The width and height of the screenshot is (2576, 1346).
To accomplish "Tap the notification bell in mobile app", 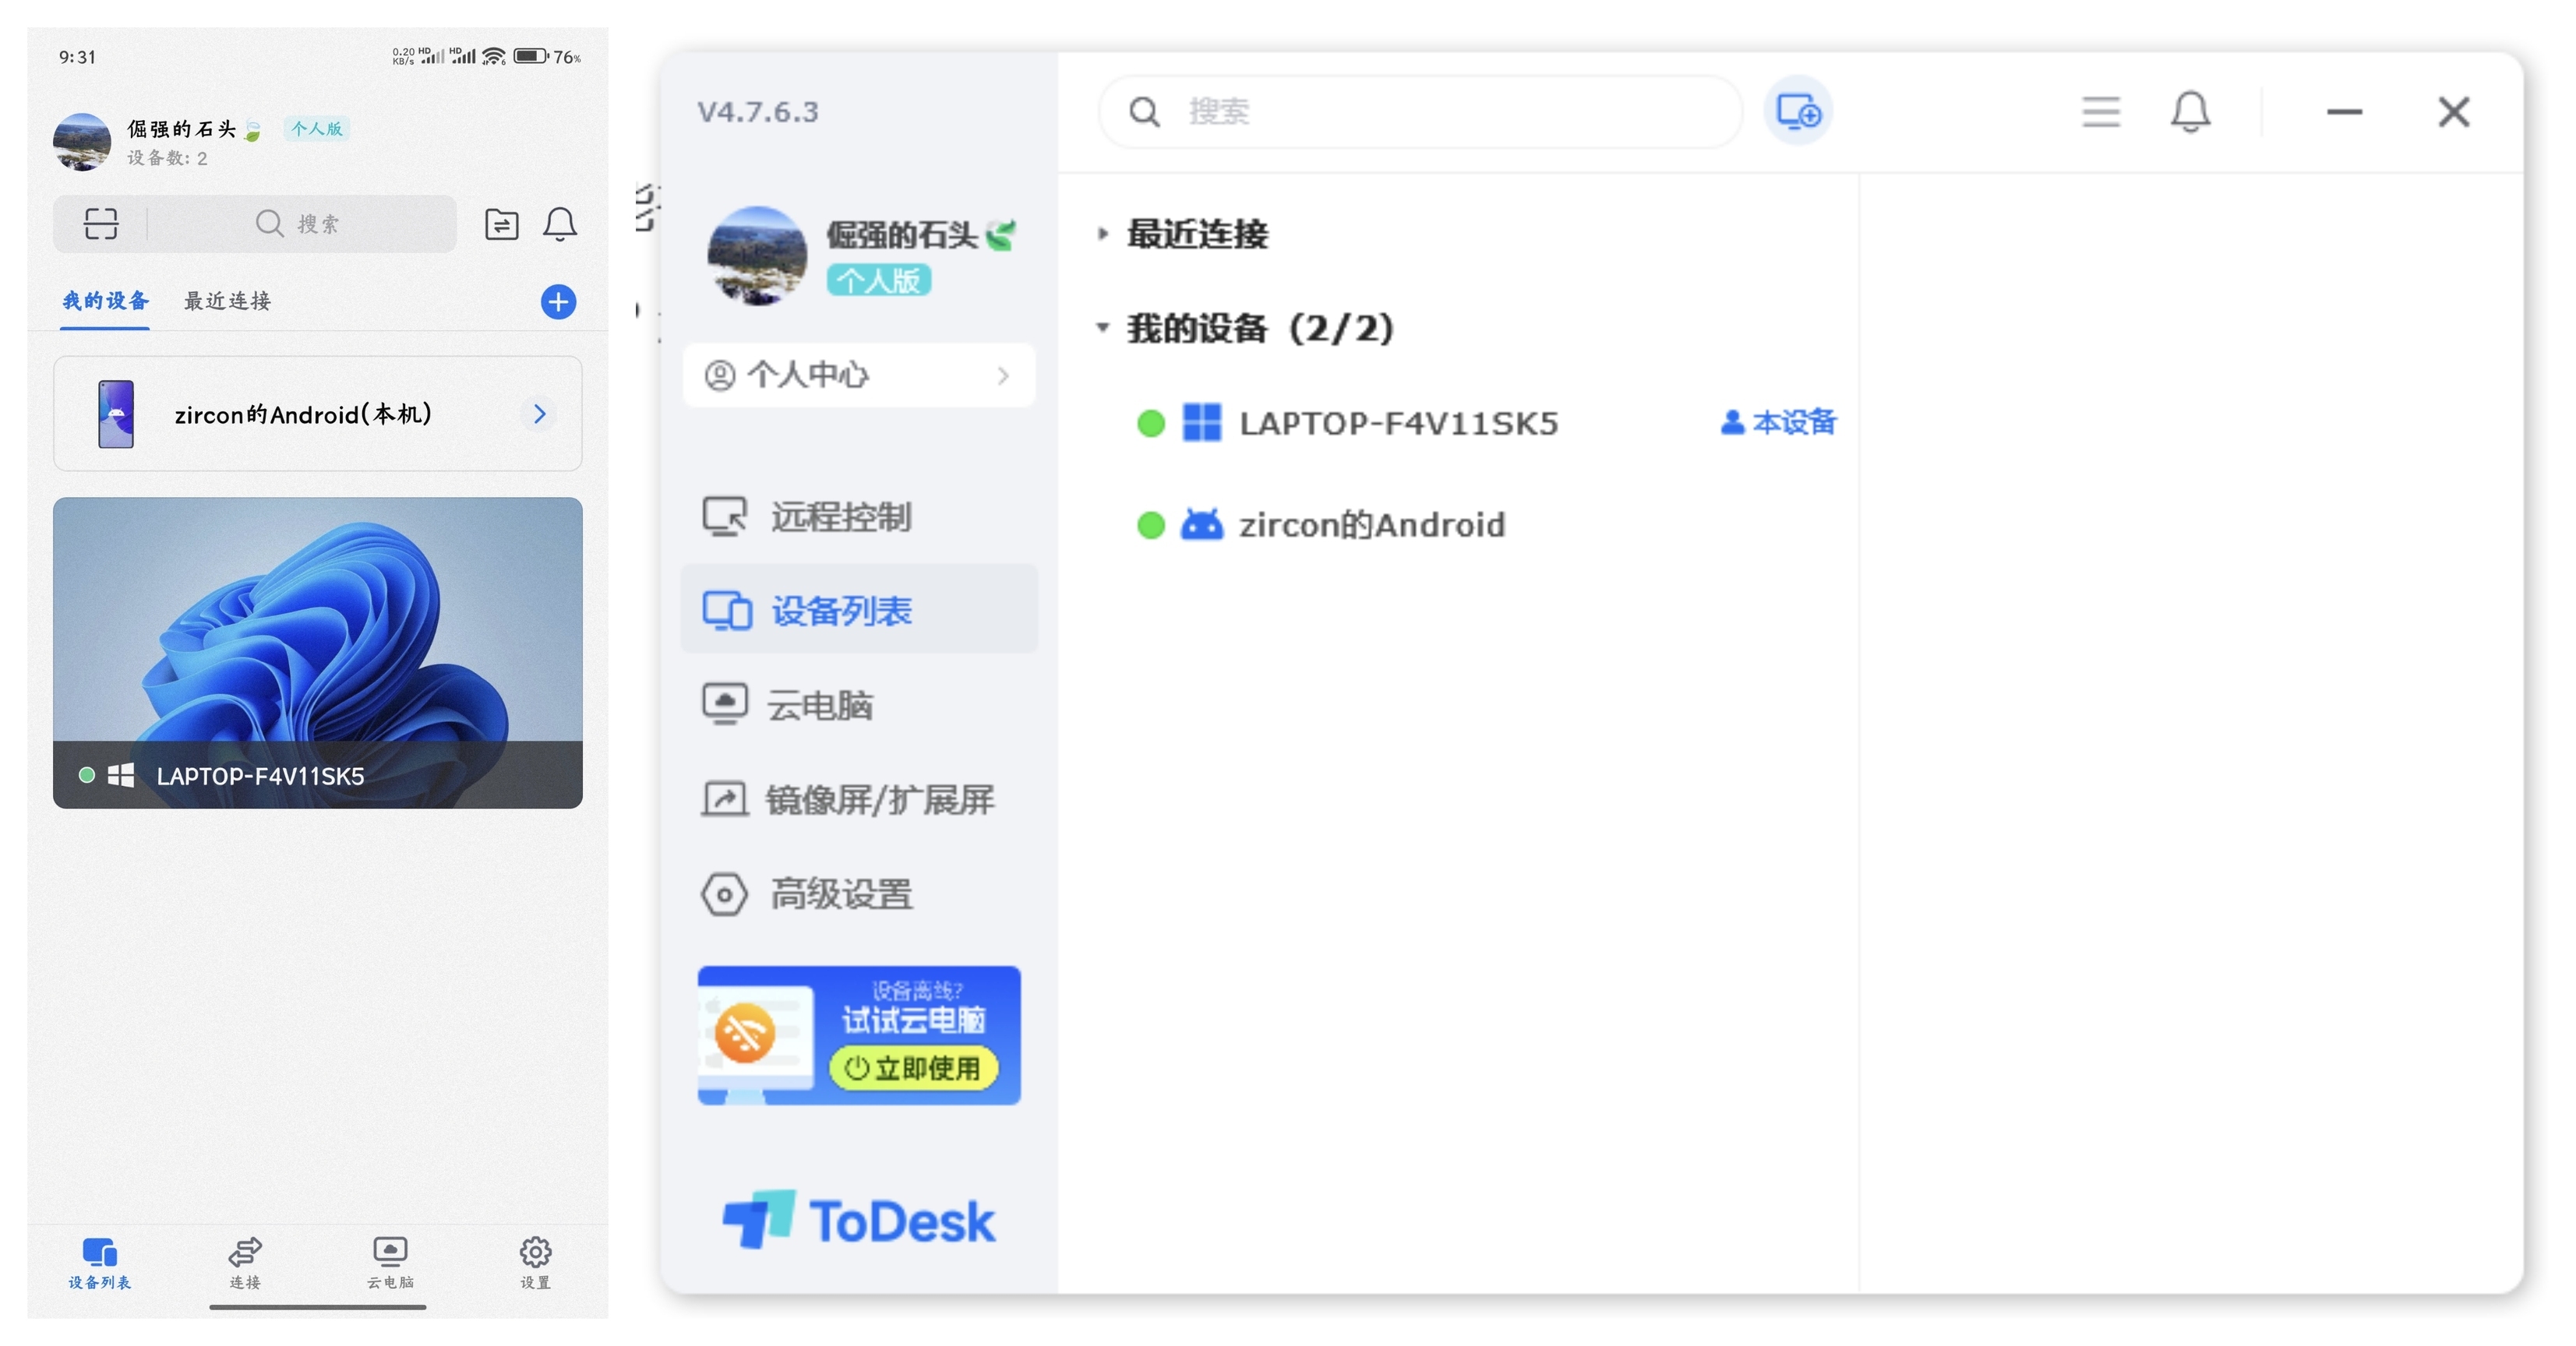I will coord(560,224).
